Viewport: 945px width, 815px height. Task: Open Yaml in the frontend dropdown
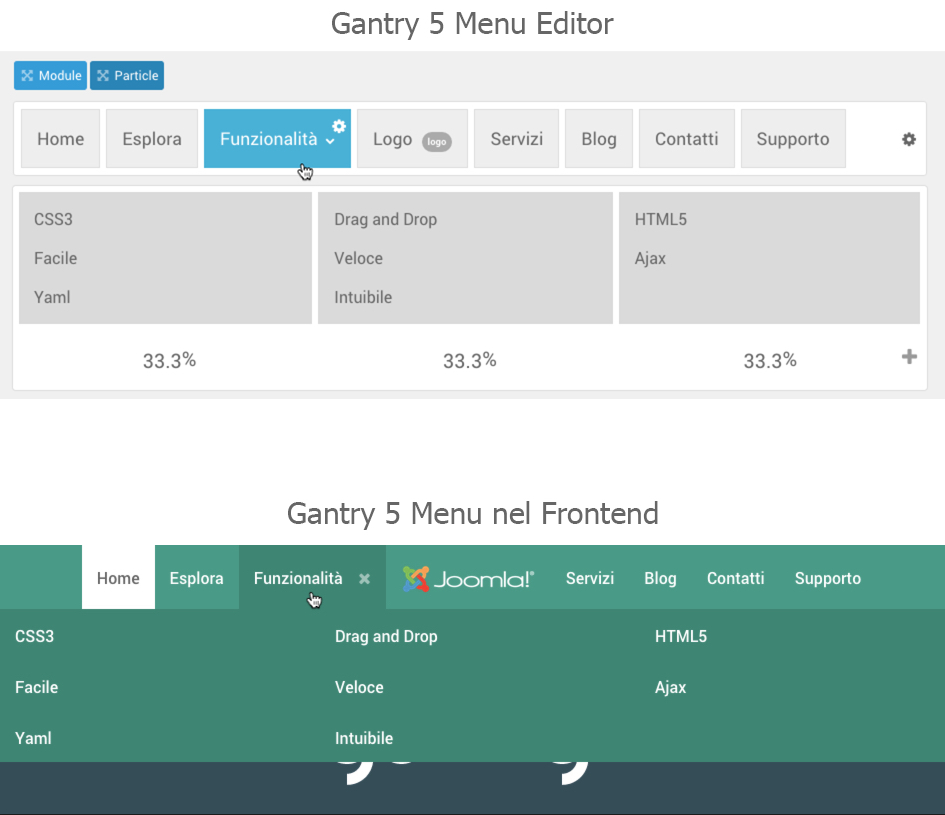(x=33, y=738)
